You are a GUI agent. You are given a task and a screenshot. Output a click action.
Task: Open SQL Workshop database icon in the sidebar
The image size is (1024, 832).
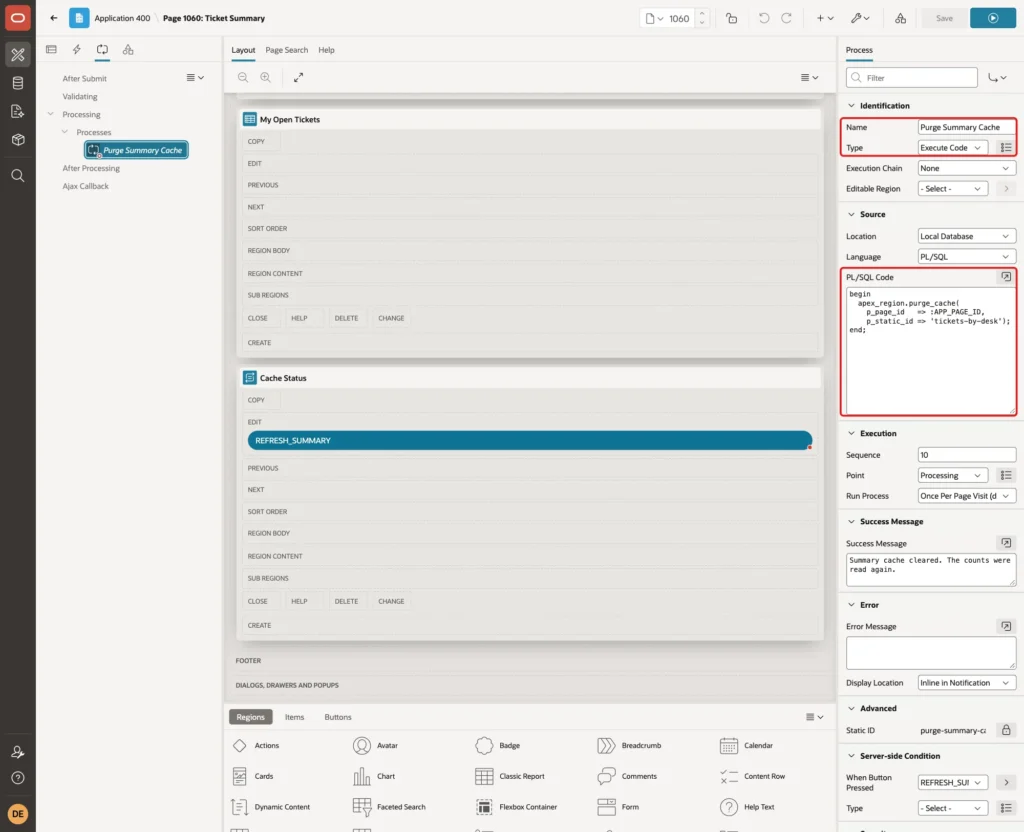[x=18, y=83]
